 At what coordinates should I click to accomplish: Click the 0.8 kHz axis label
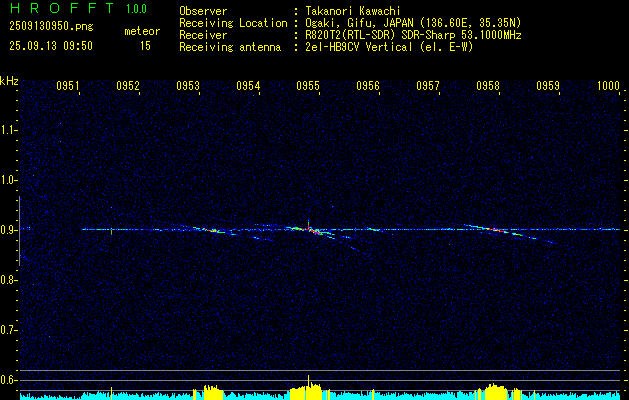coord(8,280)
